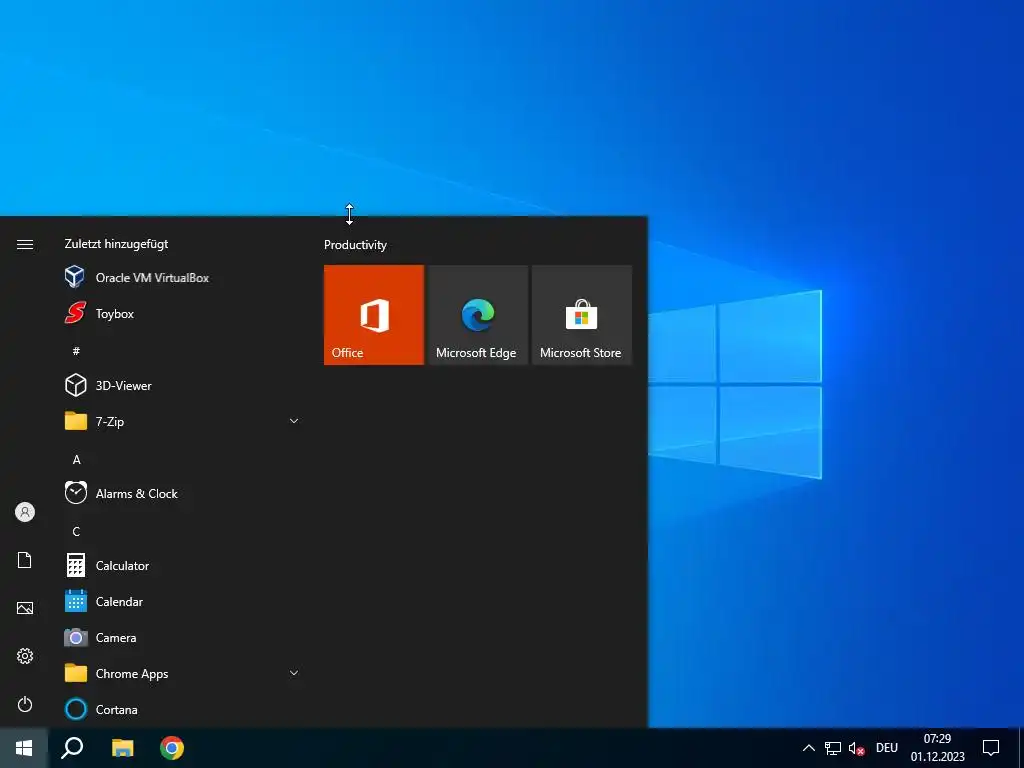Viewport: 1024px width, 768px height.
Task: Open the Chrome Apps folder
Action: [182, 673]
